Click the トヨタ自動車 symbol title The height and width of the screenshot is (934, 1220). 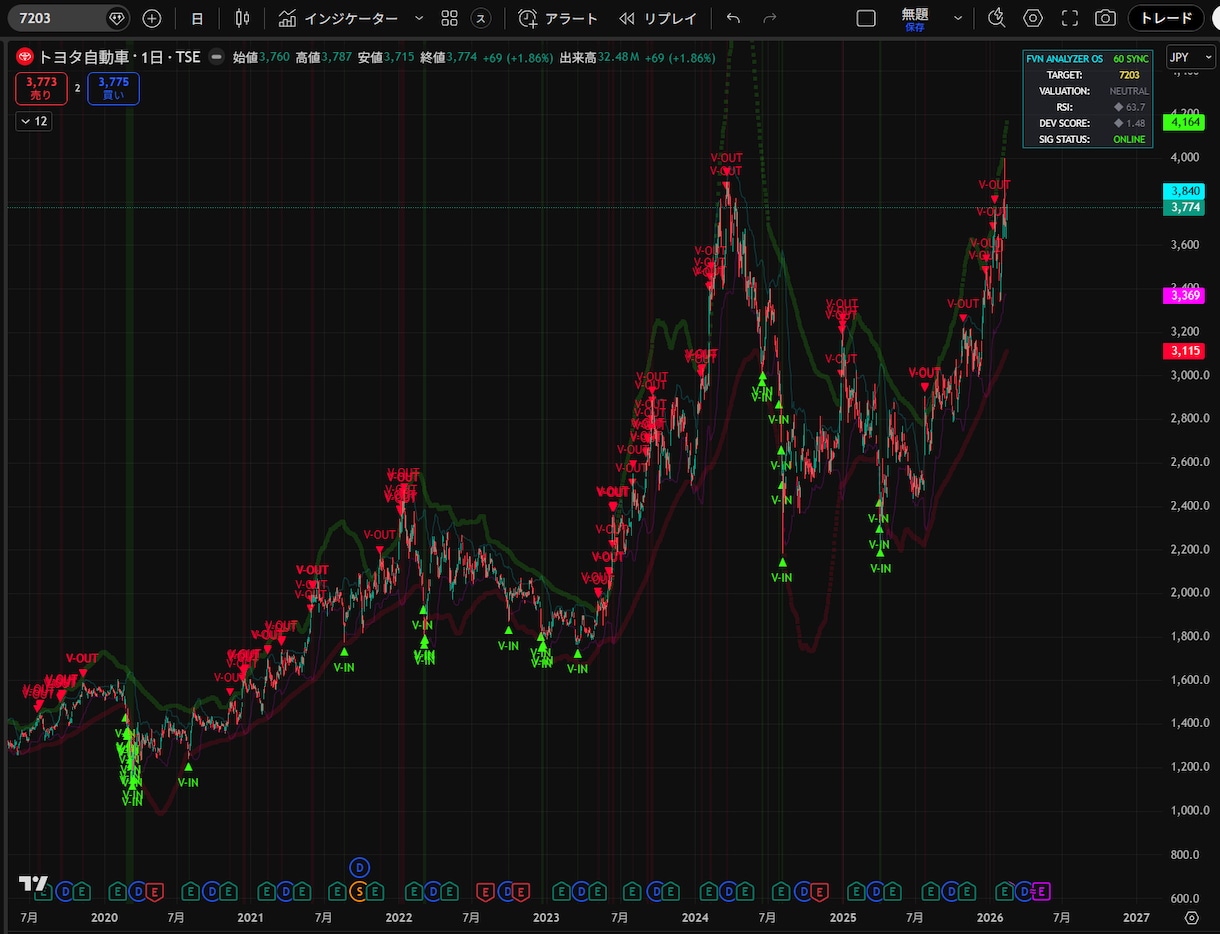click(85, 58)
